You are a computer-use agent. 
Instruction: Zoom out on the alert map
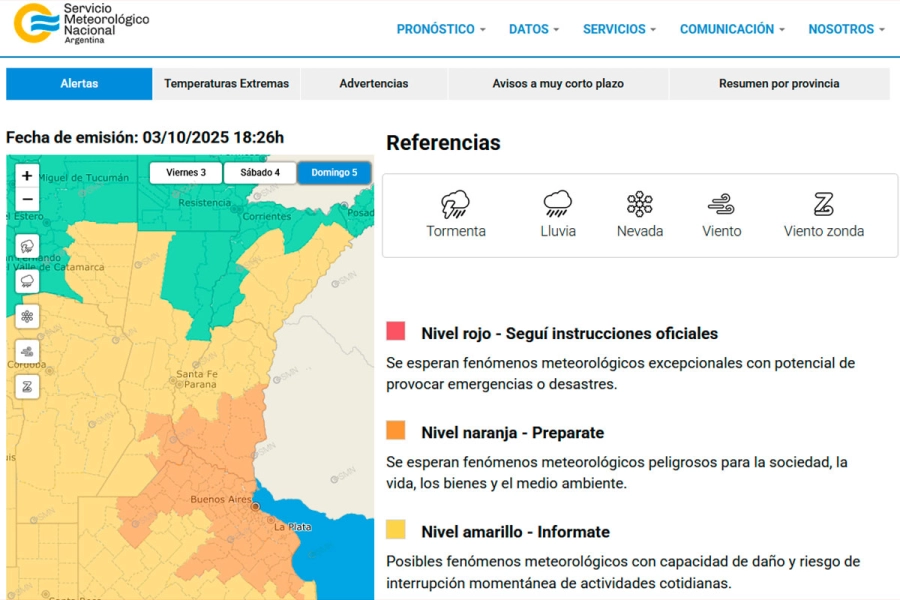click(27, 199)
